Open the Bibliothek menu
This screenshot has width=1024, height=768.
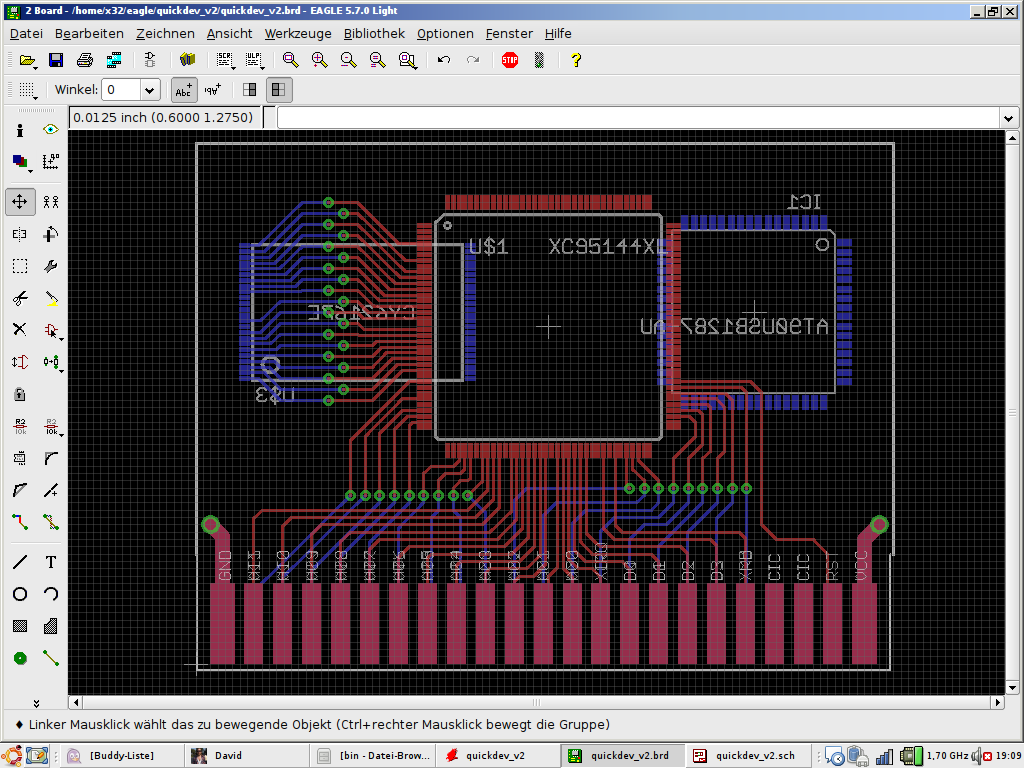373,33
